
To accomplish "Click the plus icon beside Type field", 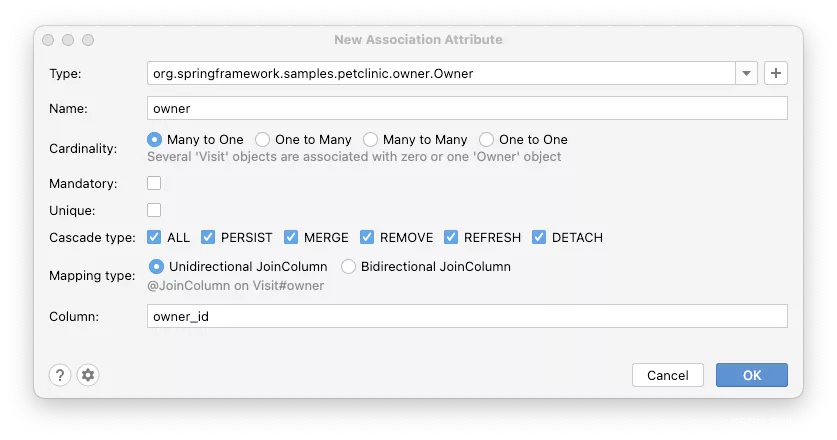I will click(x=775, y=73).
